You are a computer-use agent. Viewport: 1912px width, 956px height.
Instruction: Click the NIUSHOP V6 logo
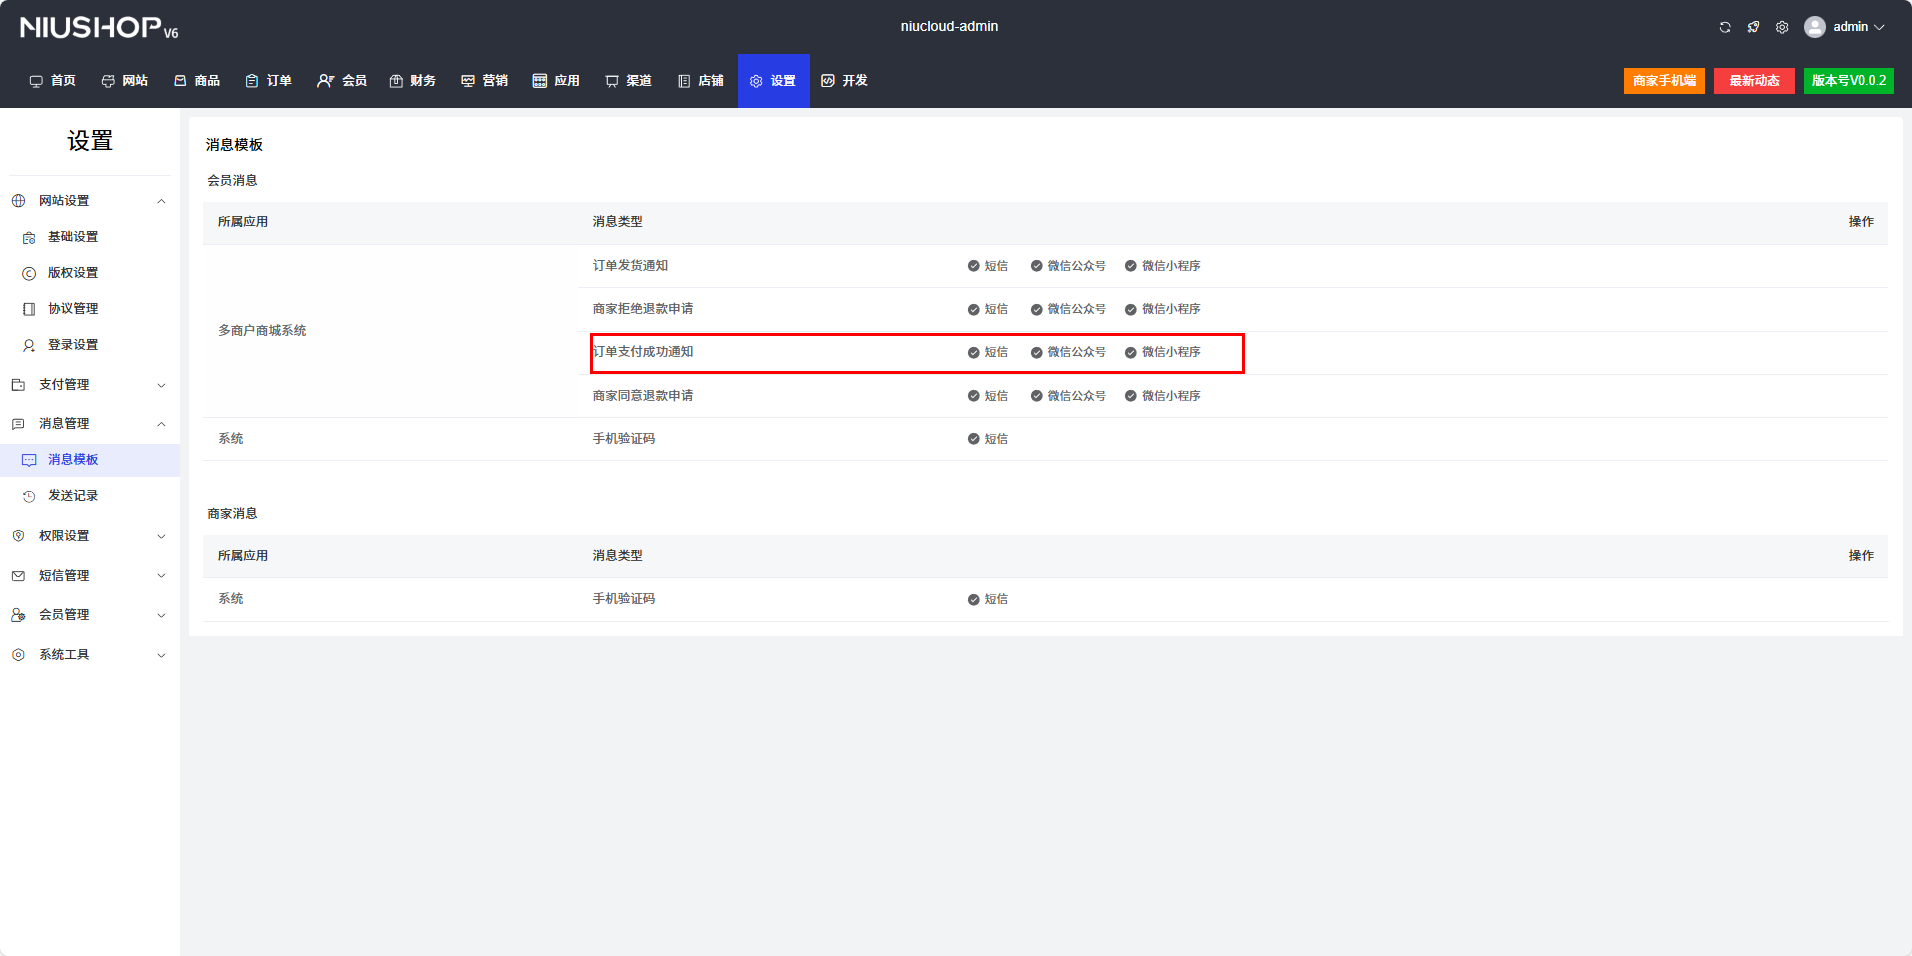pyautogui.click(x=99, y=28)
